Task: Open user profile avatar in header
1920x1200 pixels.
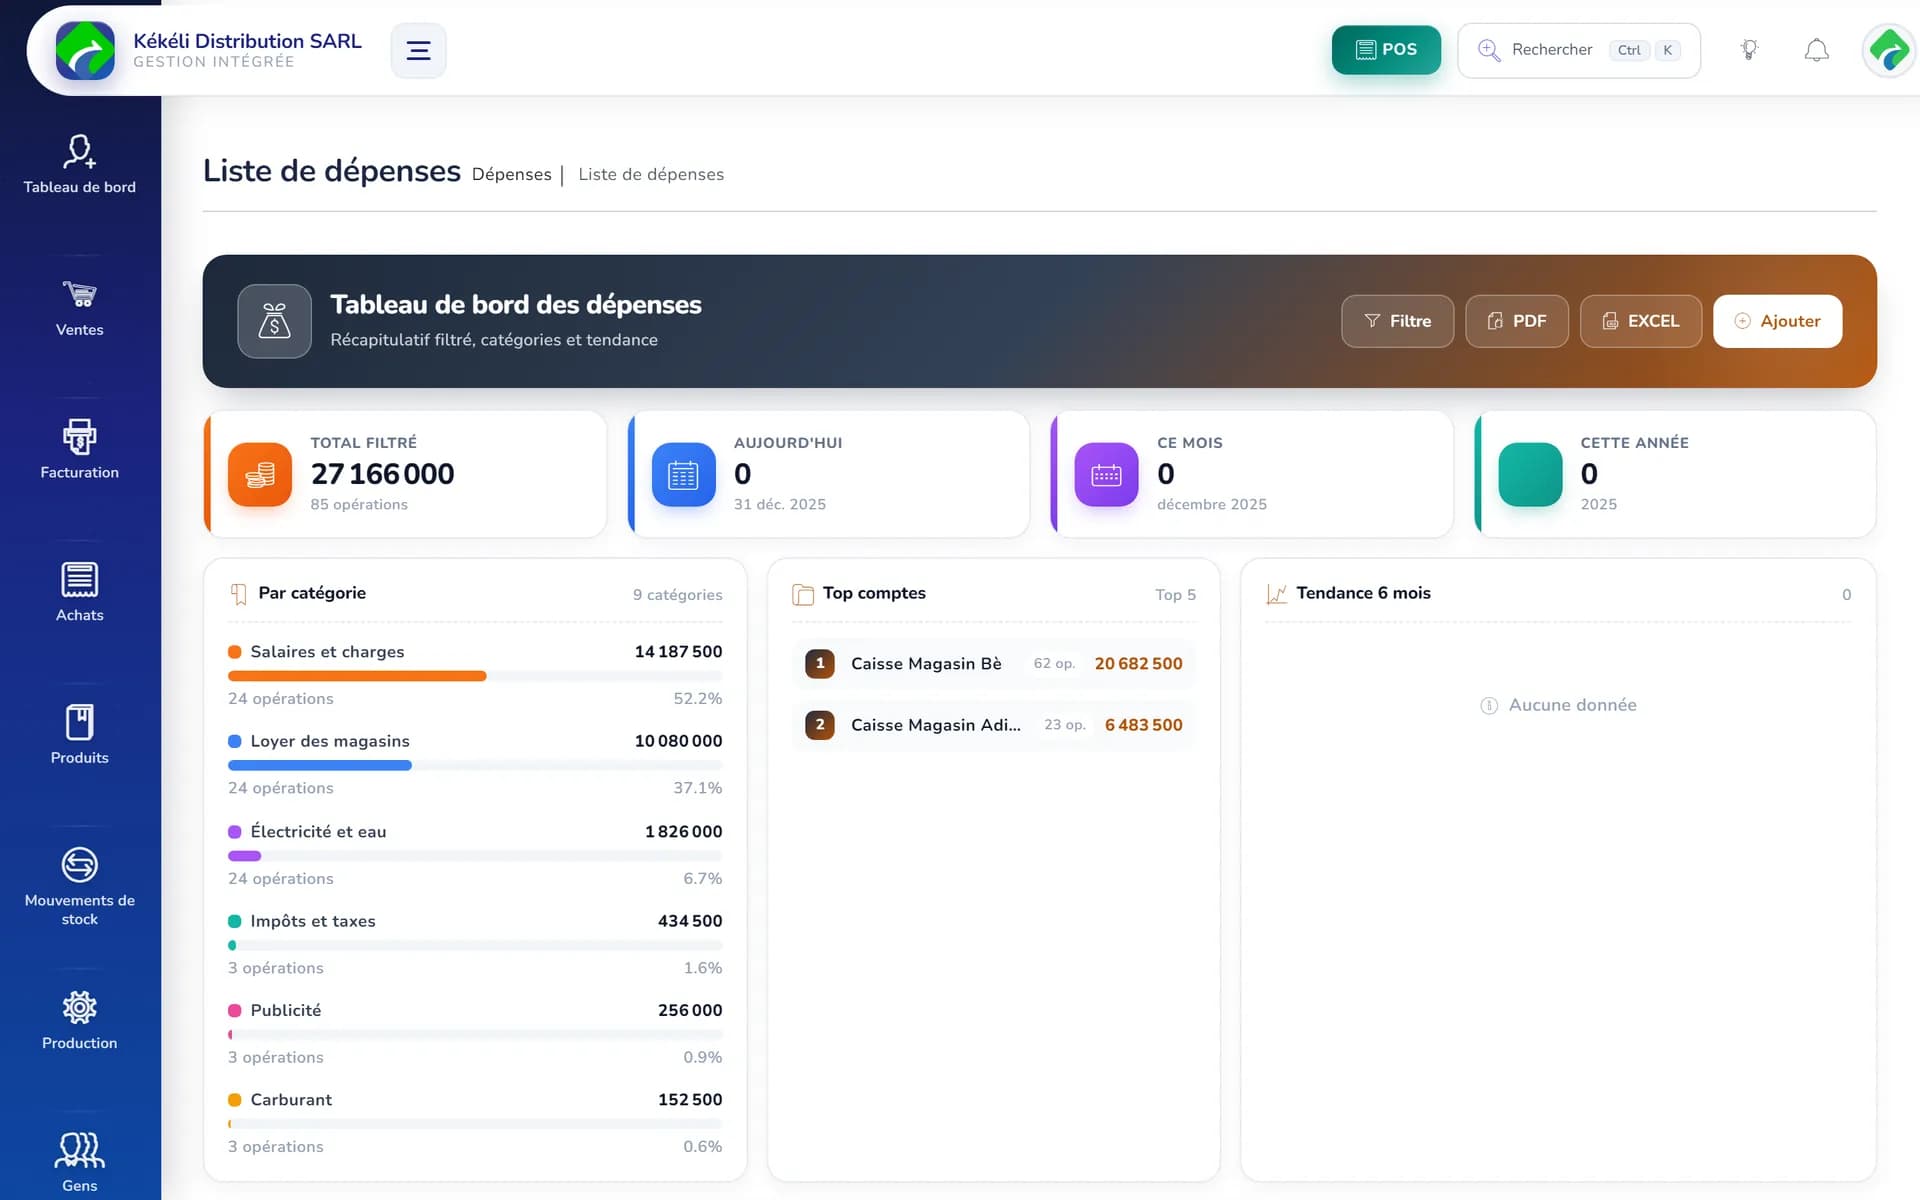Action: tap(1889, 50)
